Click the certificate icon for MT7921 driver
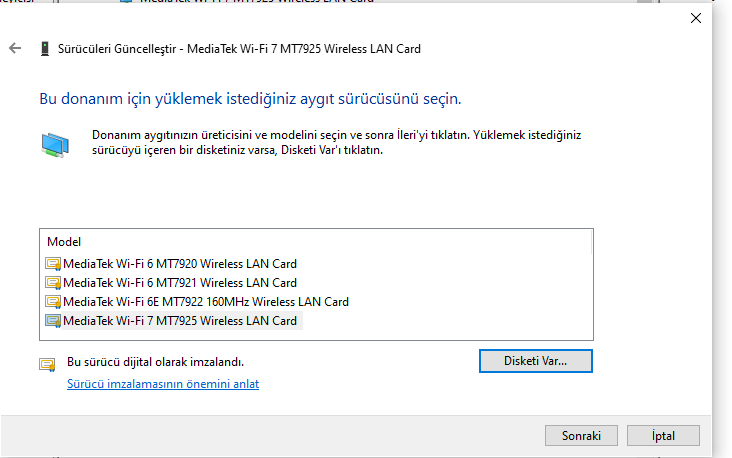 click(x=53, y=283)
